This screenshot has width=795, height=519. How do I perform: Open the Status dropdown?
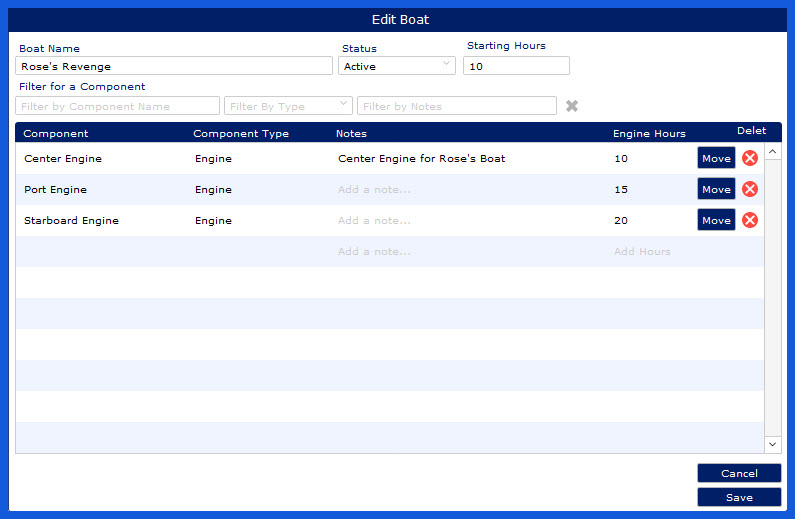click(397, 66)
